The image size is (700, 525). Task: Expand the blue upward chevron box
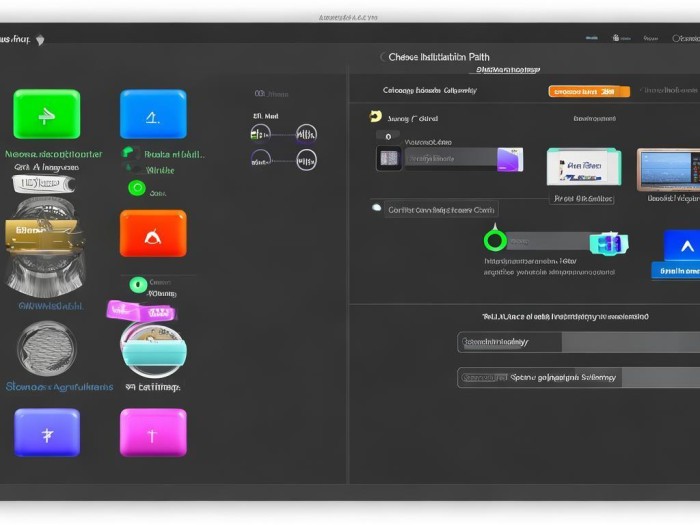[x=682, y=246]
